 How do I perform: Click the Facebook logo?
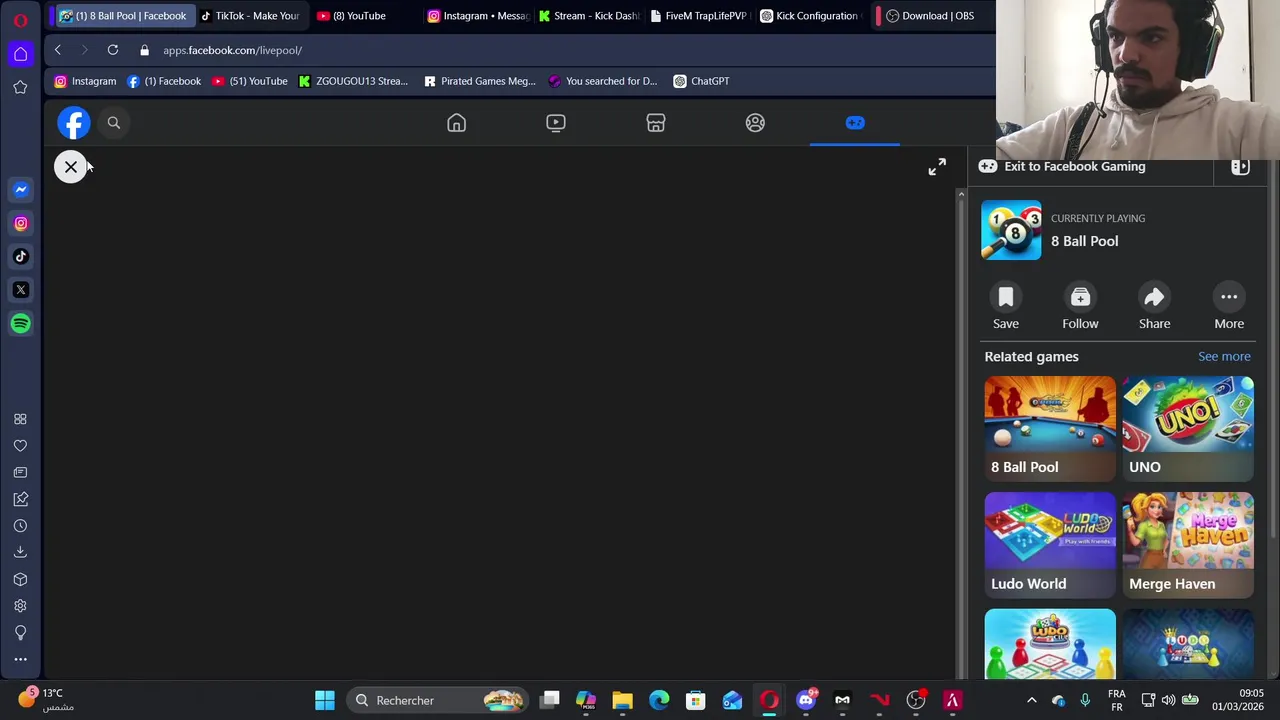click(74, 123)
